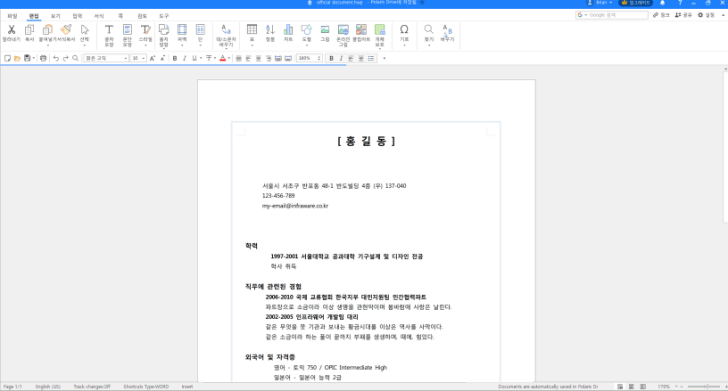The image size is (728, 391).
Task: Open Paragraph Shape dialog icon
Action: 127,35
